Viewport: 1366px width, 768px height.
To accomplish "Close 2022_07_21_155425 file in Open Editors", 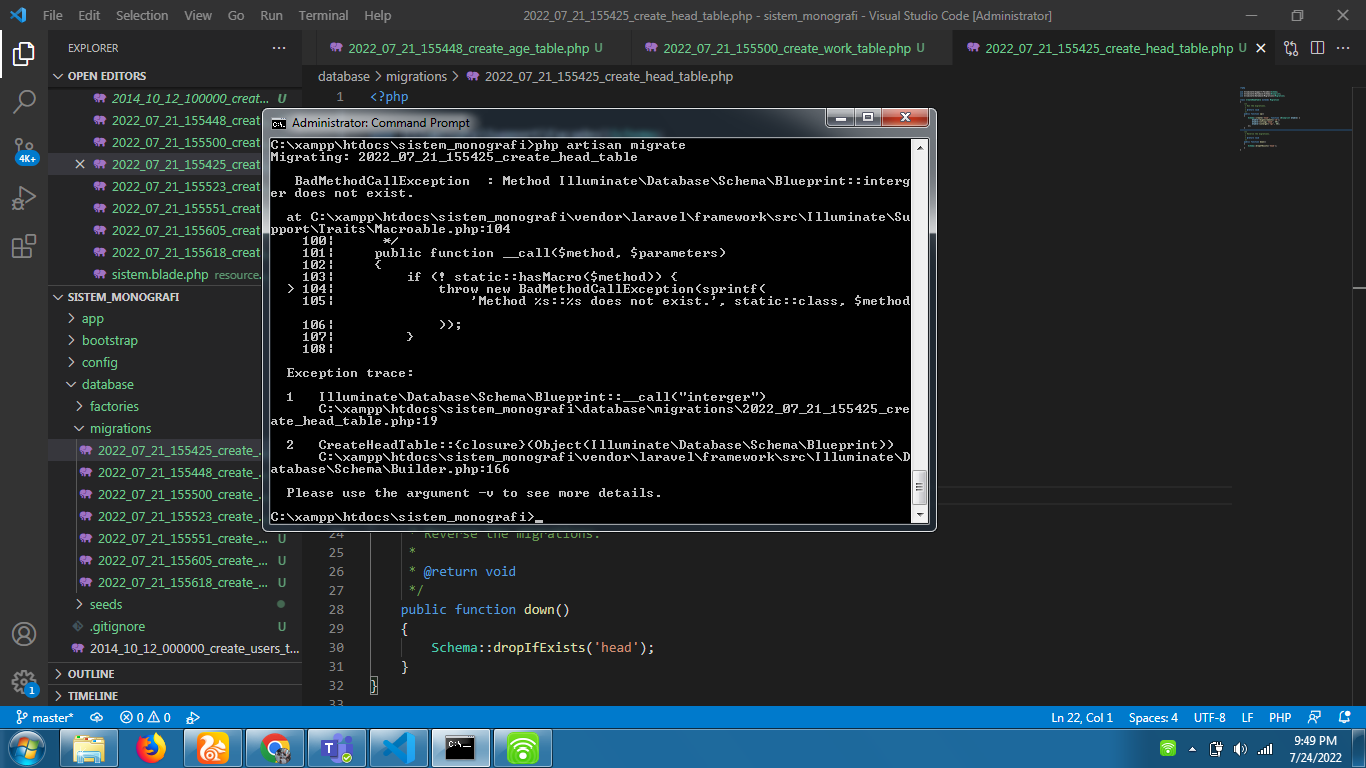I will tap(80, 164).
